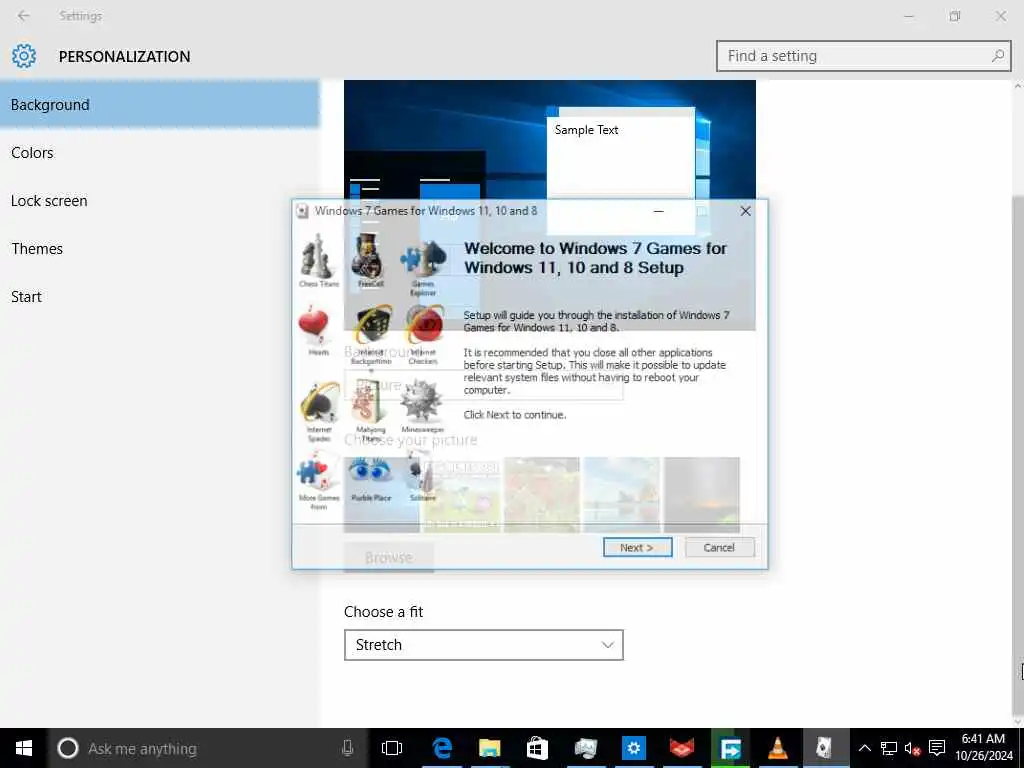This screenshot has height=768, width=1024.
Task: Open the network status tray icon
Action: [x=889, y=748]
